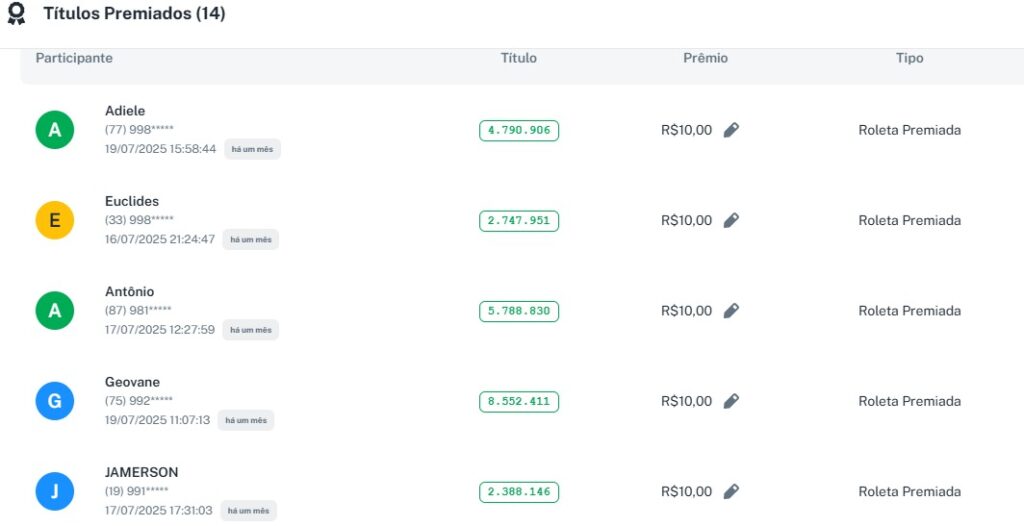The height and width of the screenshot is (526, 1024).
Task: Click pencil icon for Antônio's prize
Action: [731, 311]
